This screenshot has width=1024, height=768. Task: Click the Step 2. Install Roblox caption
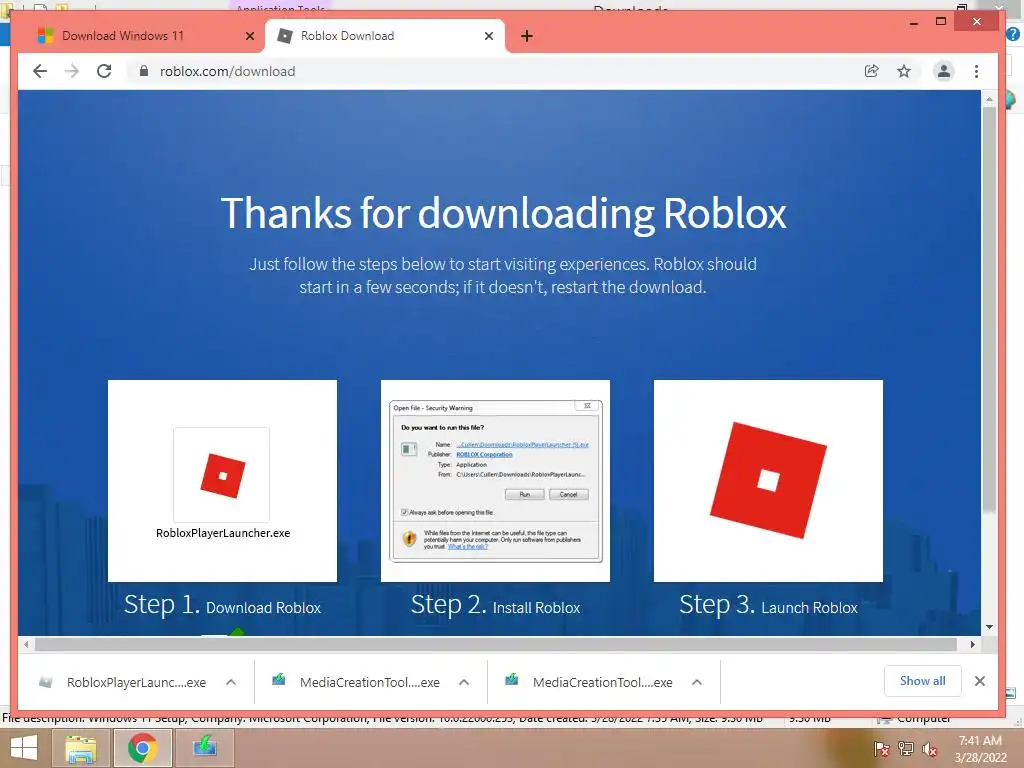(x=496, y=605)
